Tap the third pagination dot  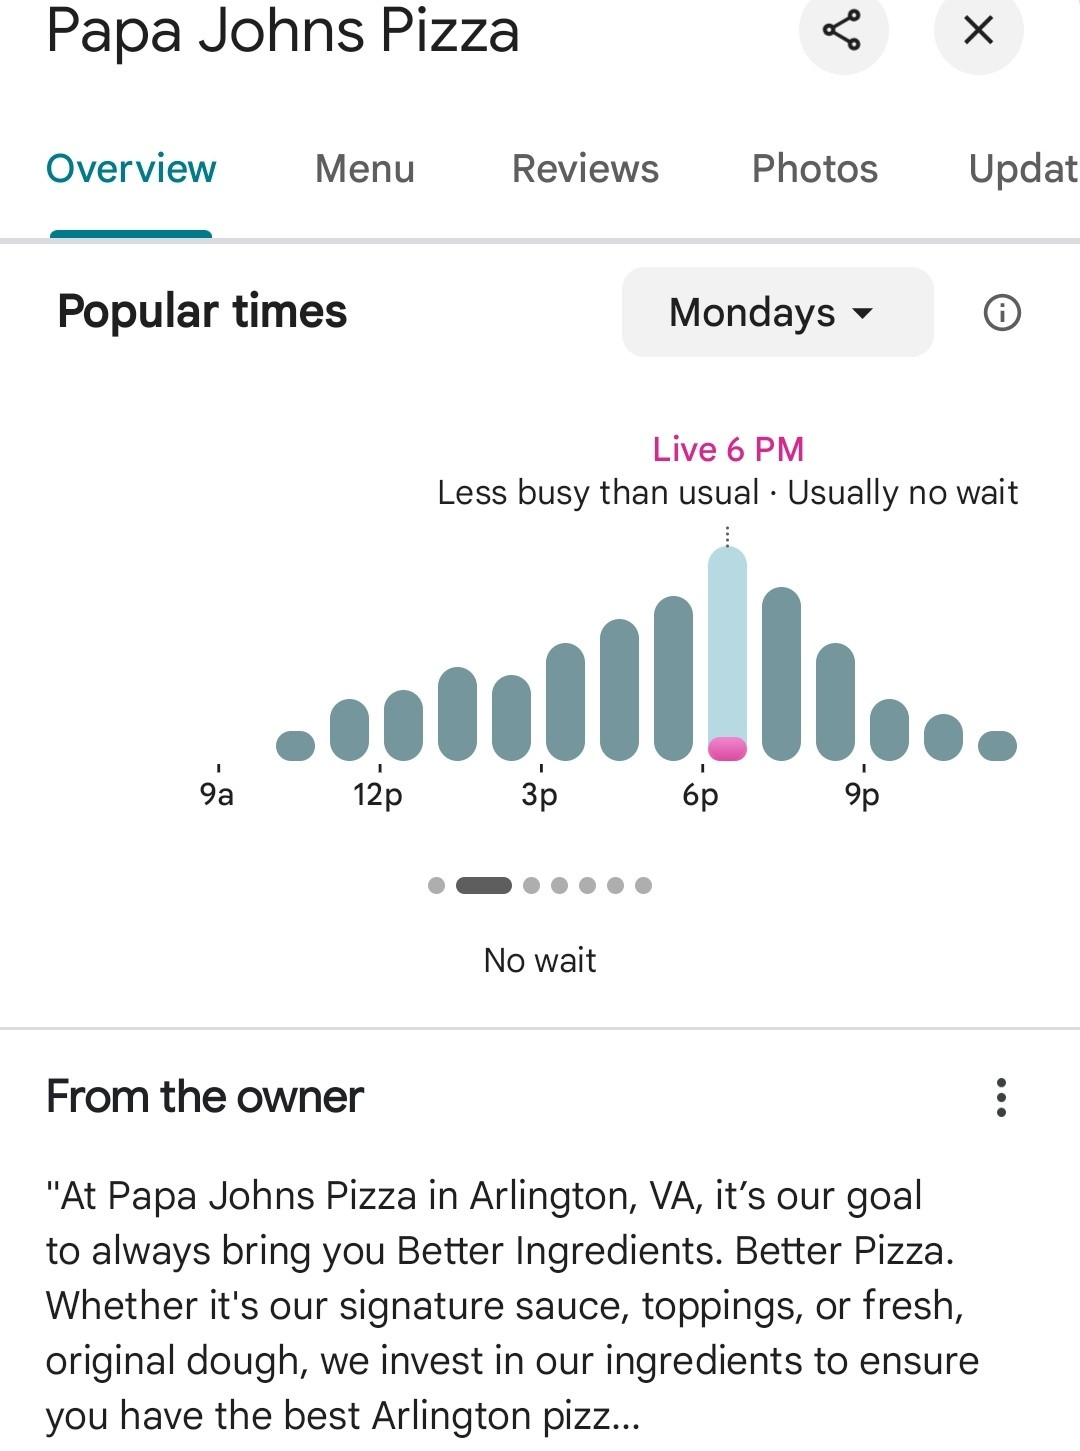coord(531,885)
